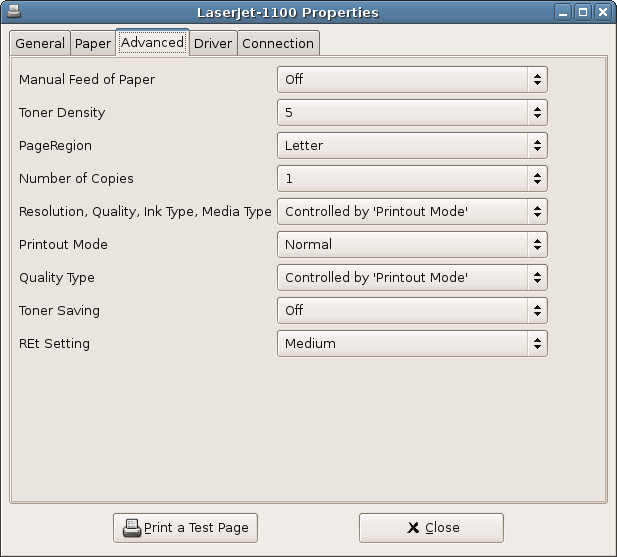Open the Manual Feed of Paper dropdown

pyautogui.click(x=412, y=79)
